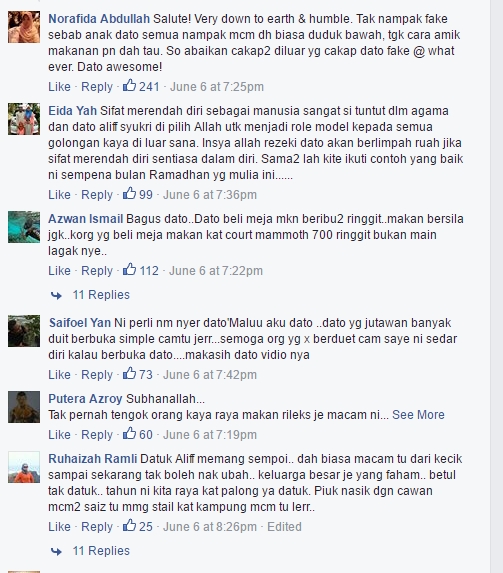
Task: Like Saifoel Yan's comment
Action: click(x=59, y=375)
